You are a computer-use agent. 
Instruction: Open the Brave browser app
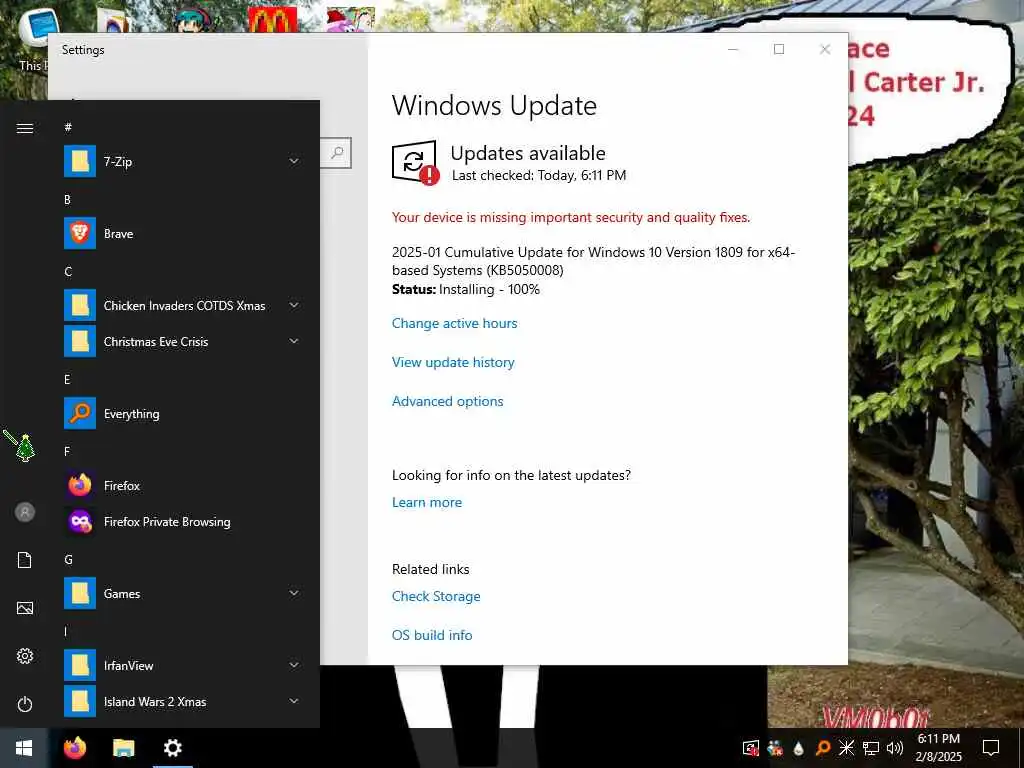[x=182, y=234]
